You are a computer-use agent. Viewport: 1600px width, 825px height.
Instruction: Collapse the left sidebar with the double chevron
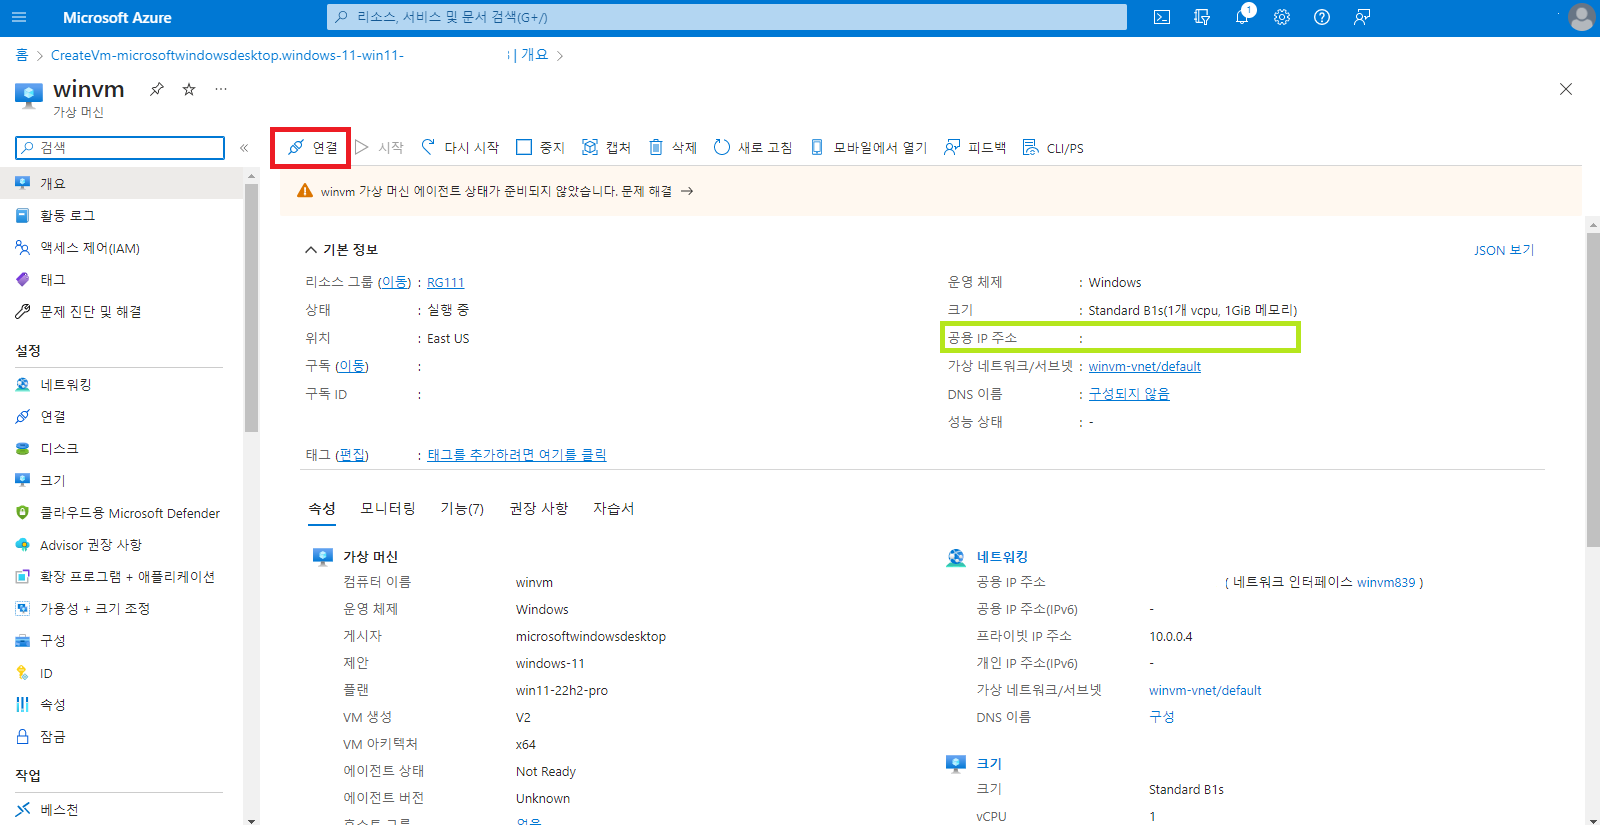pos(243,148)
